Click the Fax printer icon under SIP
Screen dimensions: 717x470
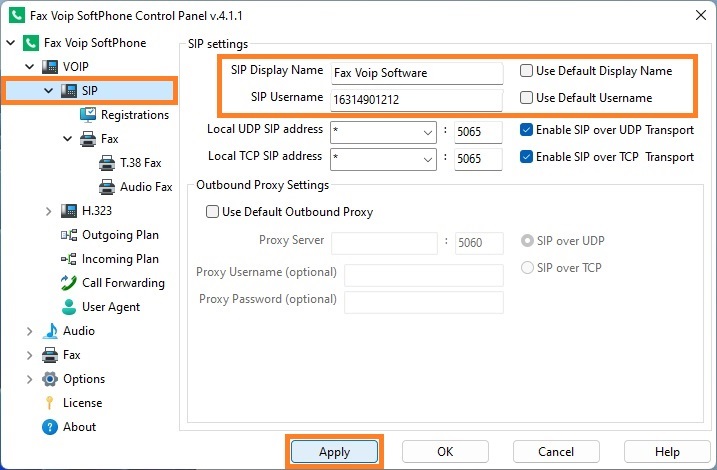point(88,139)
